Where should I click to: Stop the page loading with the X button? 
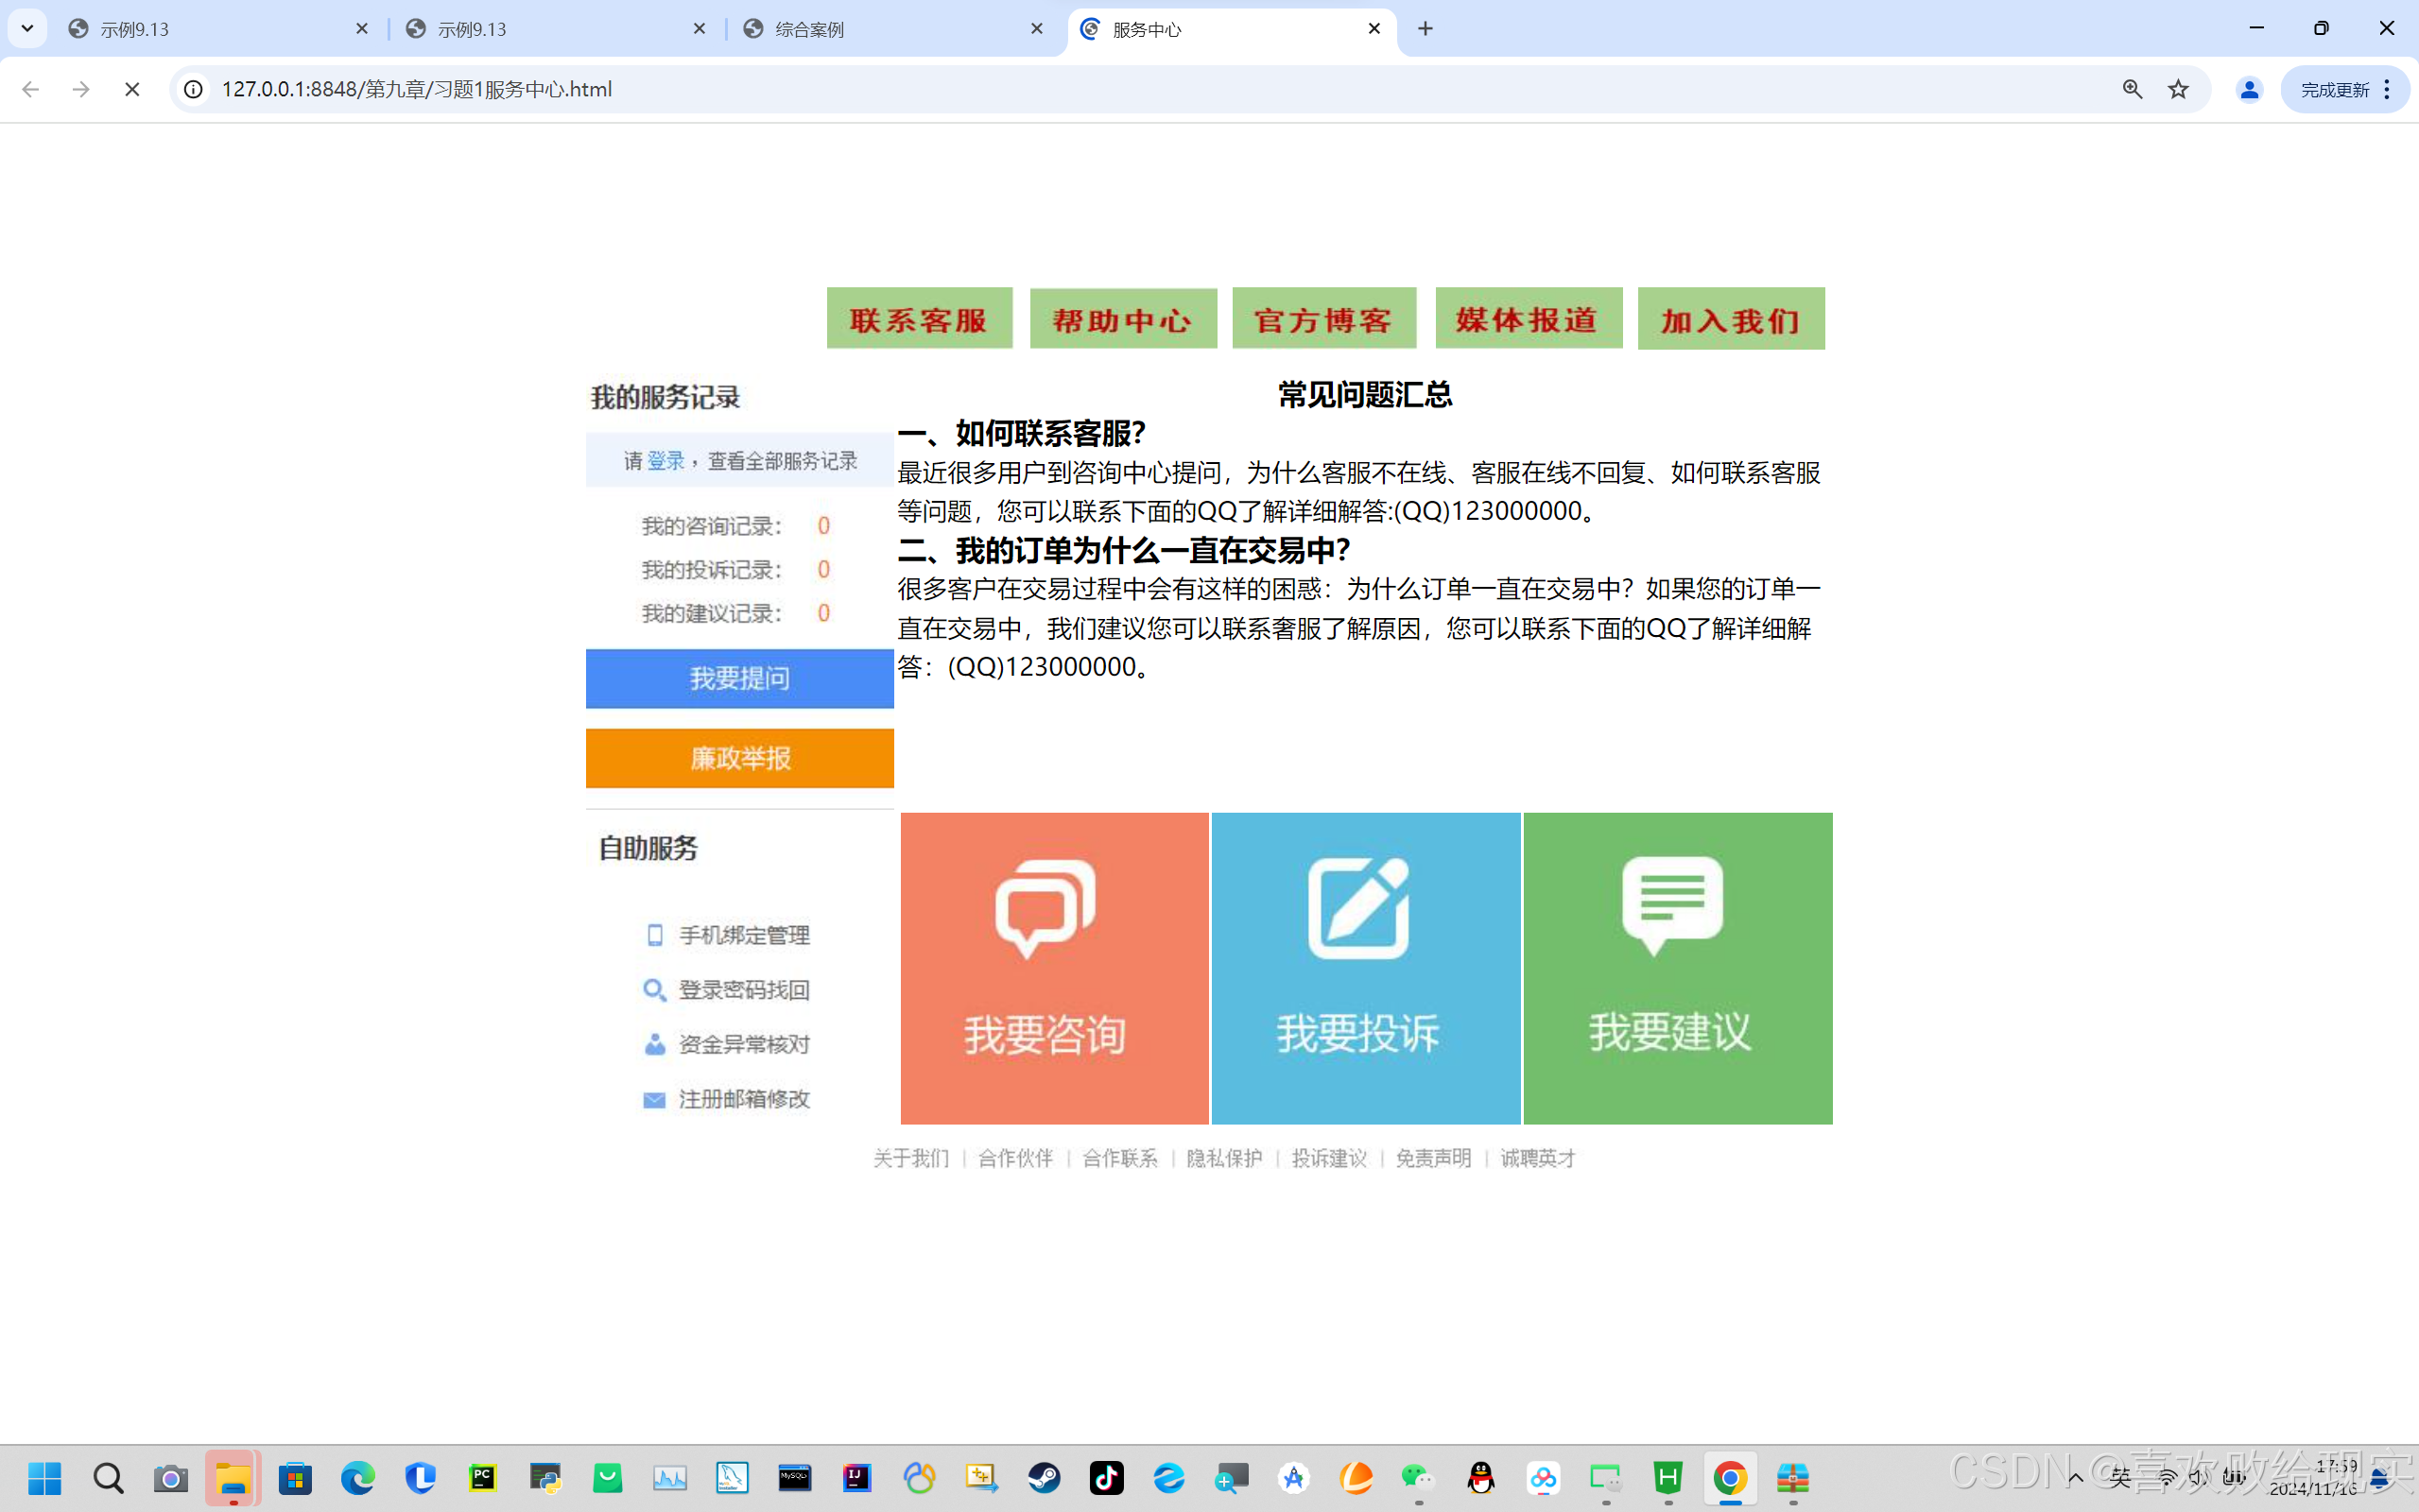click(132, 89)
